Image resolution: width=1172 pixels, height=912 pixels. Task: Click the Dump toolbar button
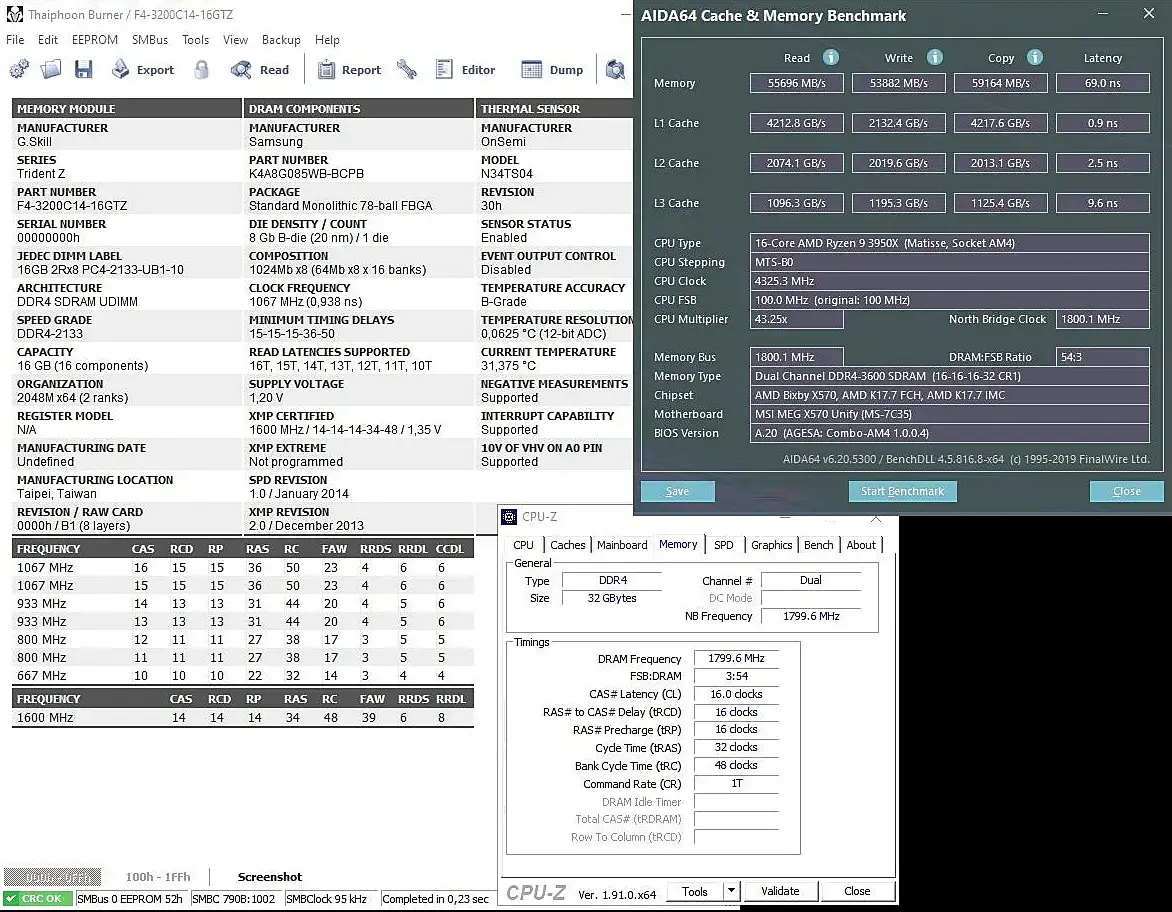(x=552, y=70)
